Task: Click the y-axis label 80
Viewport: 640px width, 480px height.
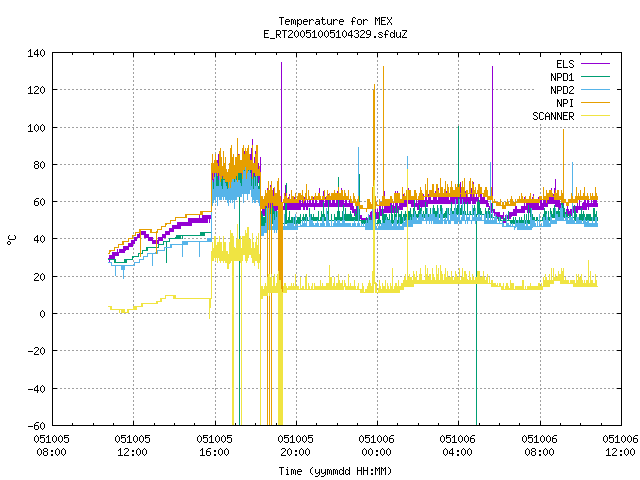Action: [x=39, y=165]
